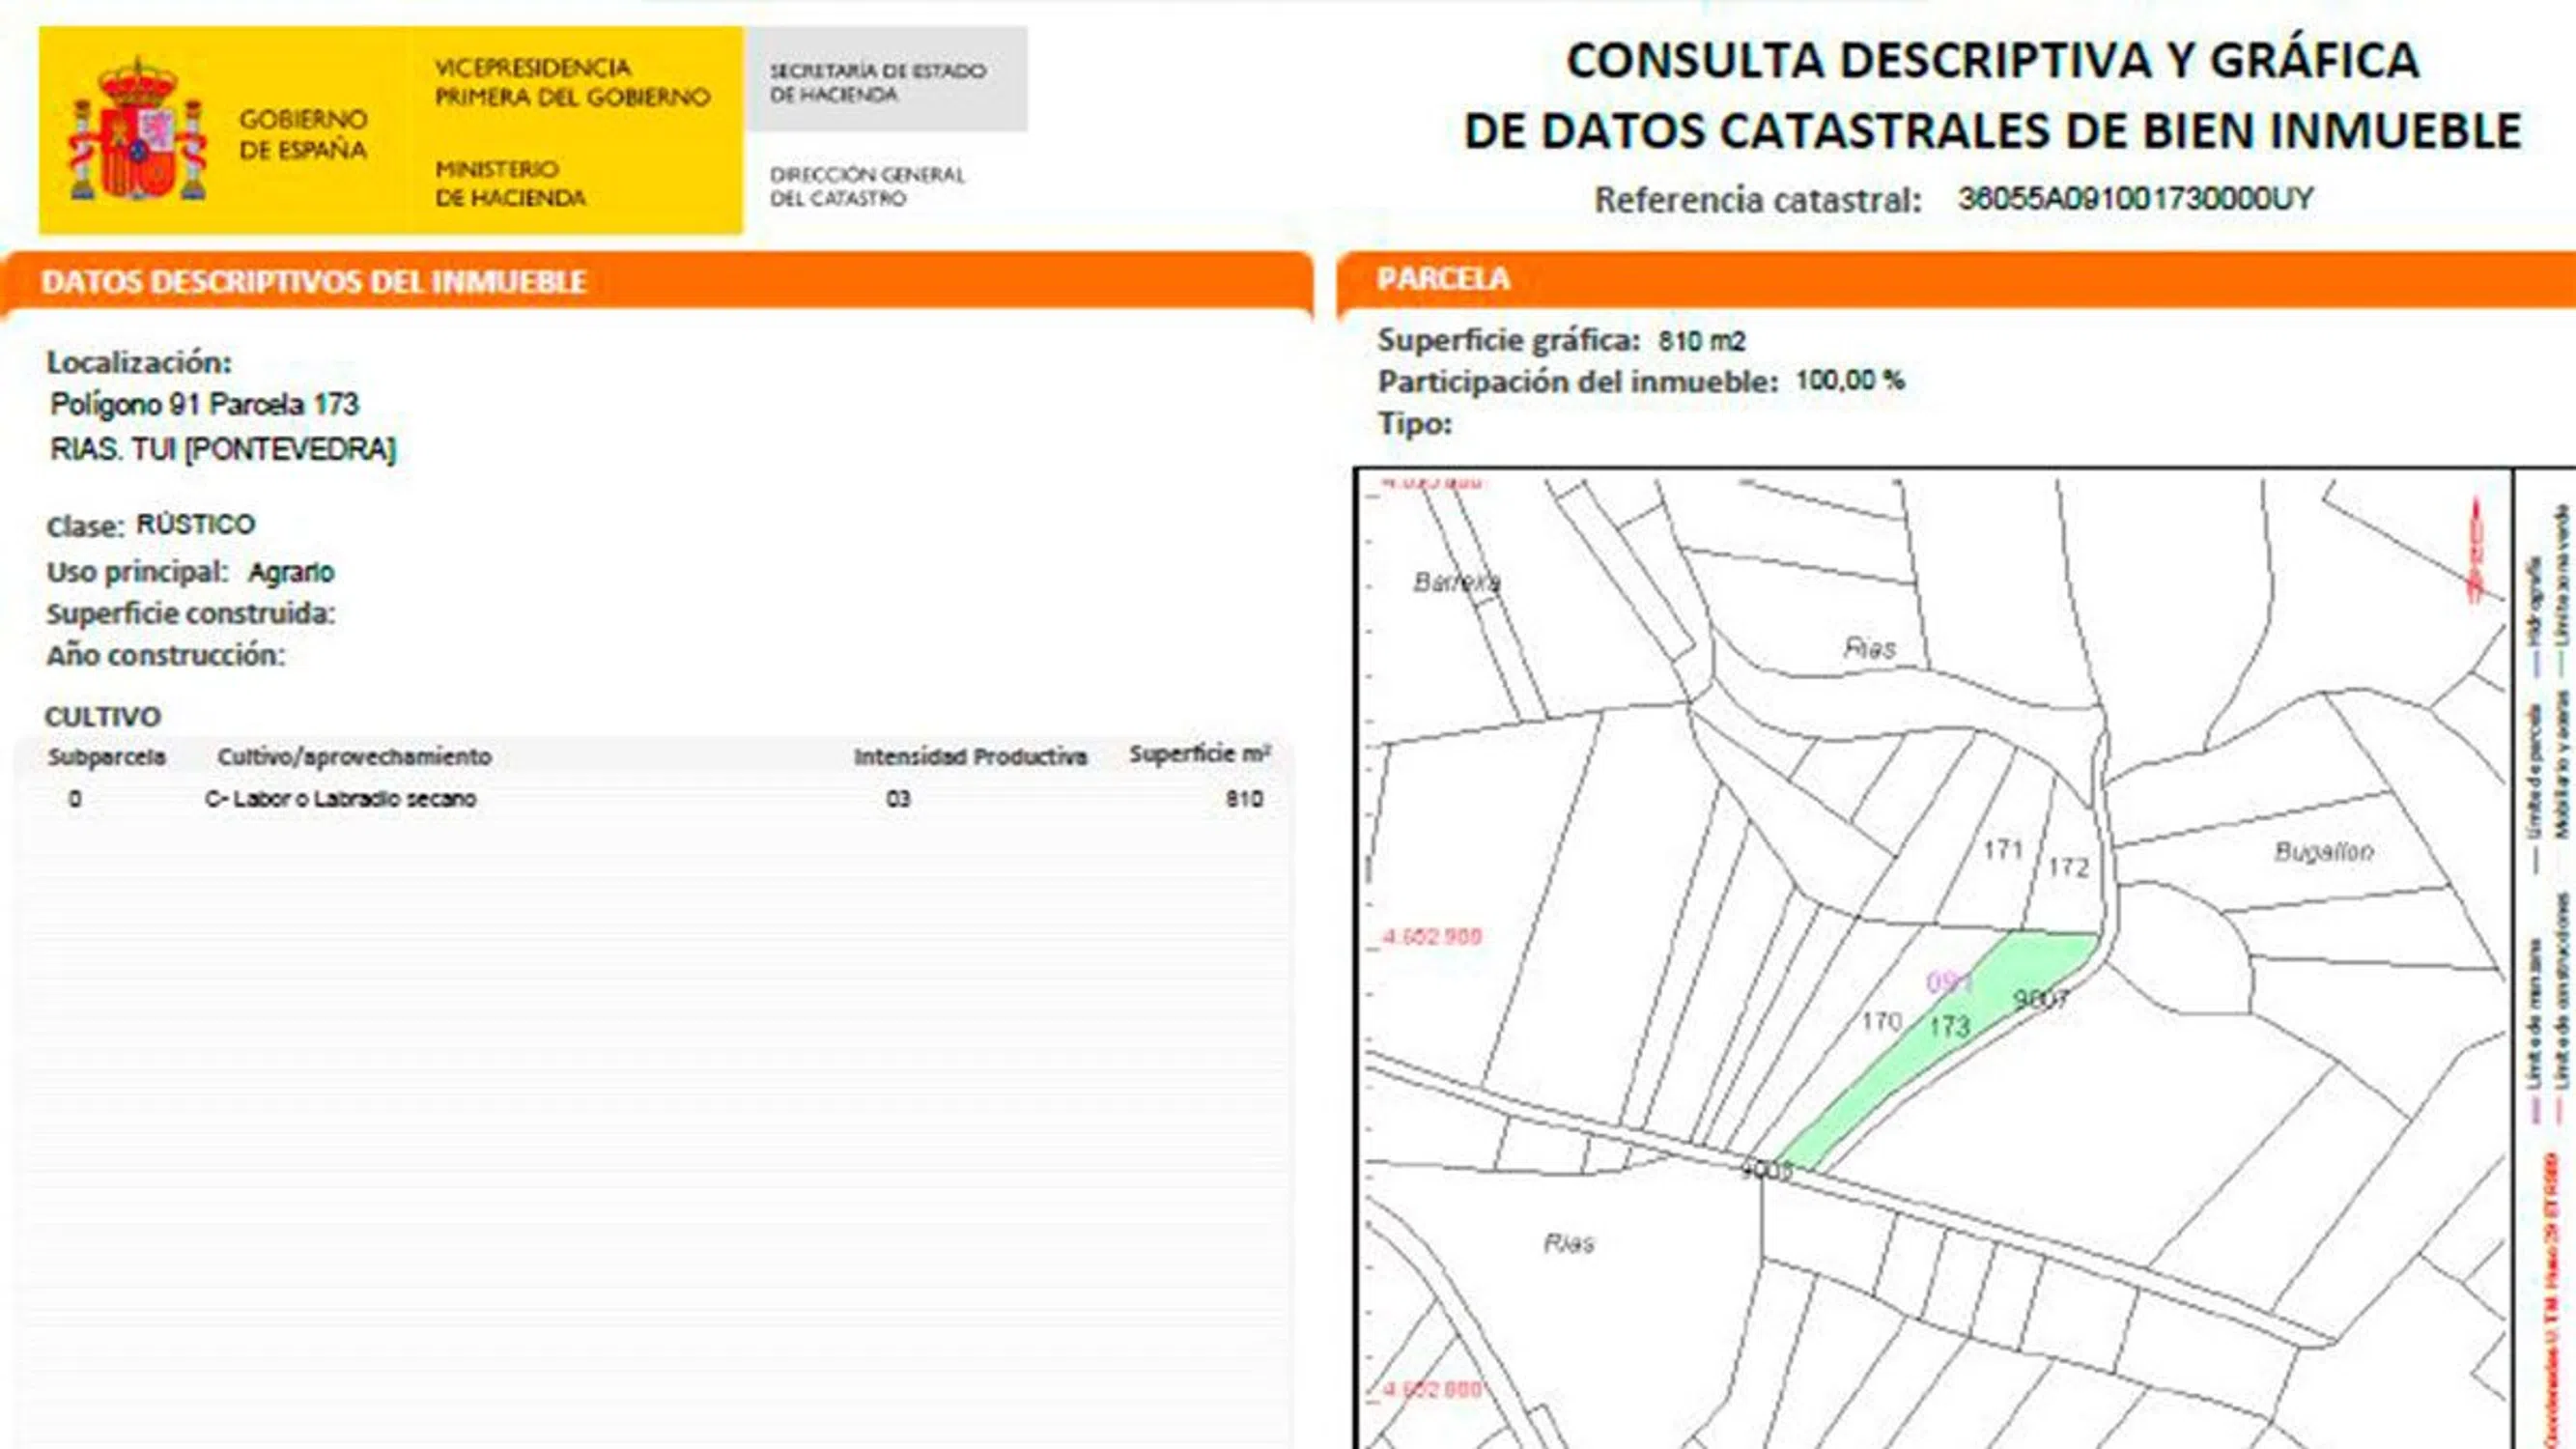Click parcel 171 on the map
Viewport: 2576px width, 1449px height.
[2002, 849]
